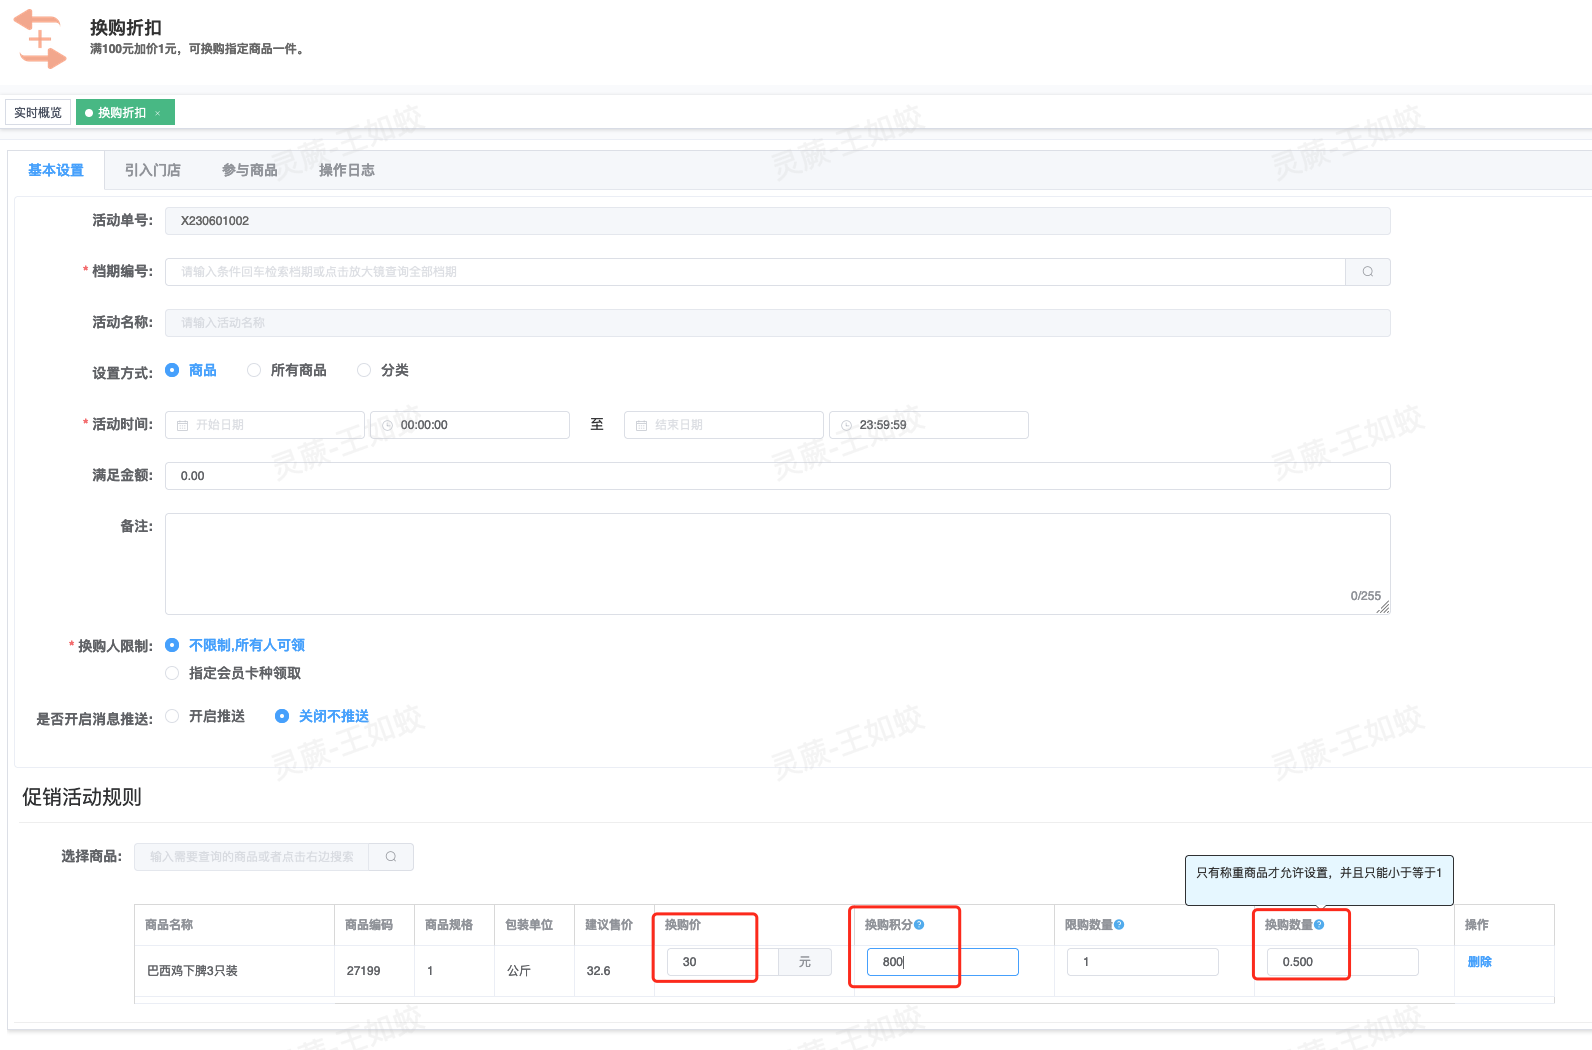Click the 促销活动规则 section heading

pos(82,797)
